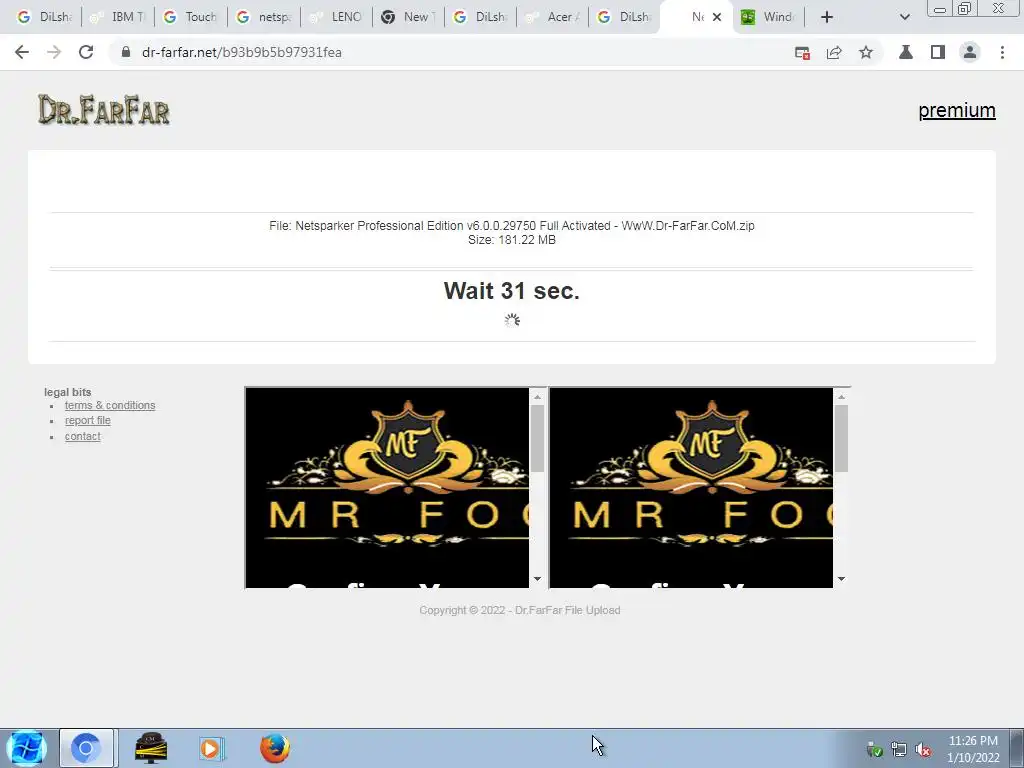
Task: Share this page via the share icon
Action: (x=834, y=53)
